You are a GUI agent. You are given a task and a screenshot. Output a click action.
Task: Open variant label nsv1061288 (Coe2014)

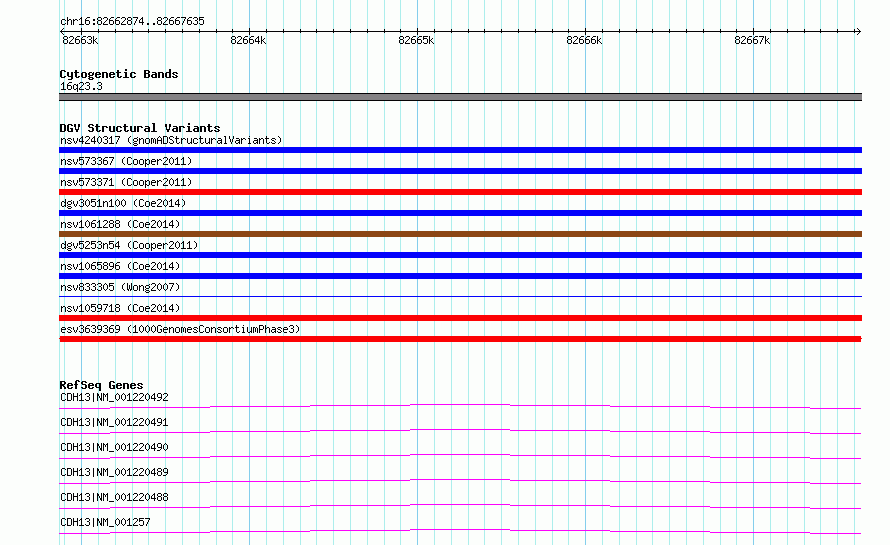[120, 224]
